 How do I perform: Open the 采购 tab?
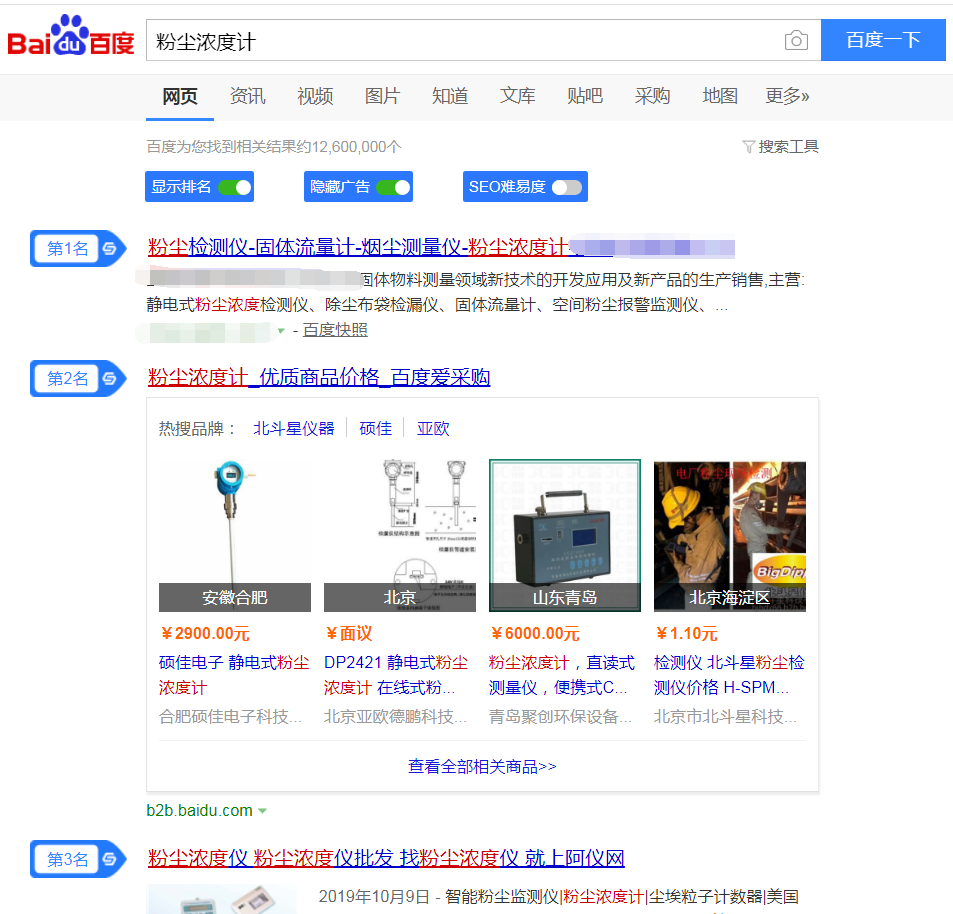(652, 96)
